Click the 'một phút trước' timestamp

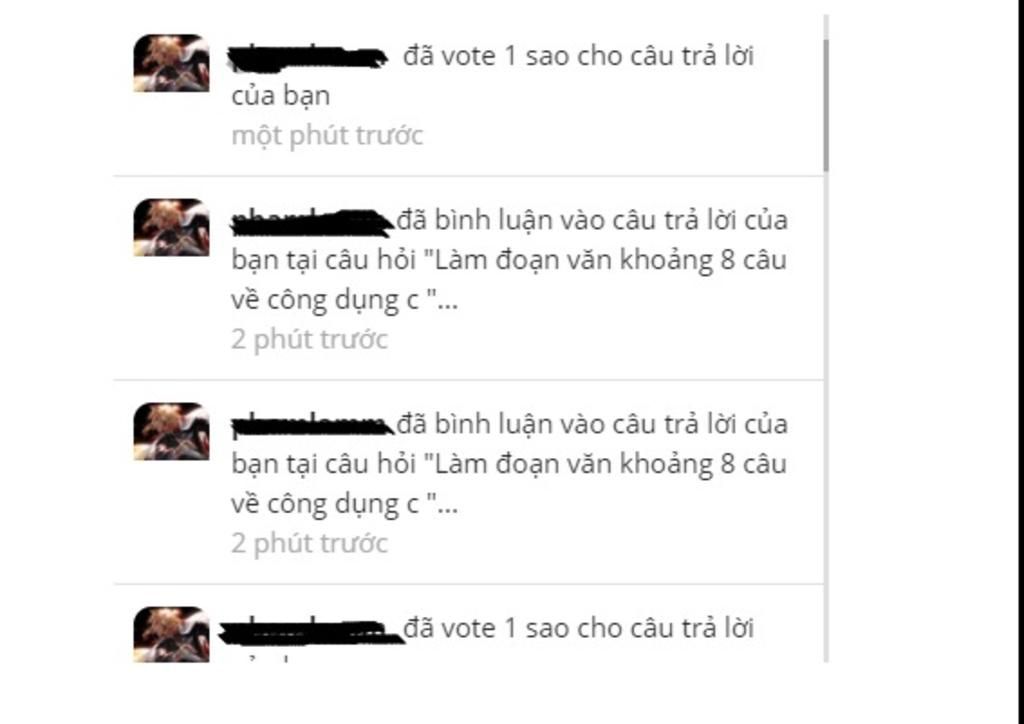pyautogui.click(x=327, y=136)
